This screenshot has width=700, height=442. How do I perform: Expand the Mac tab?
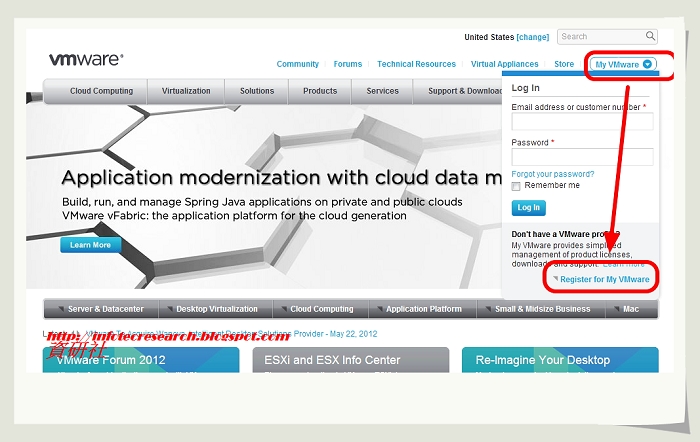click(632, 309)
